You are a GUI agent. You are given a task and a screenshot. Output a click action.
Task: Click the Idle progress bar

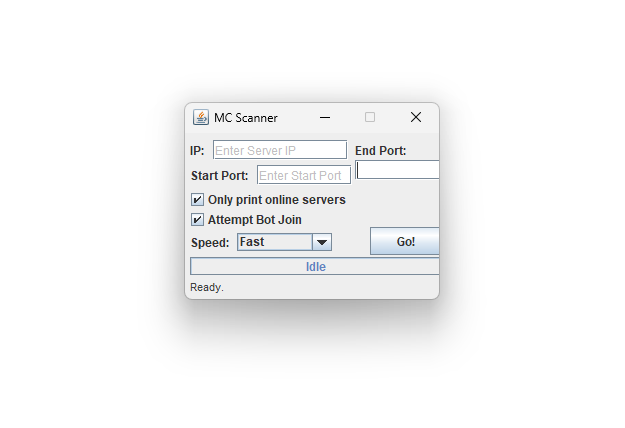315,266
